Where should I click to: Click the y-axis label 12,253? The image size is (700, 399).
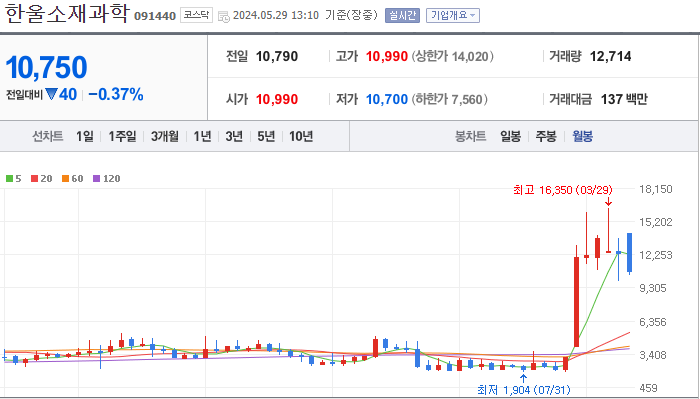[656, 255]
